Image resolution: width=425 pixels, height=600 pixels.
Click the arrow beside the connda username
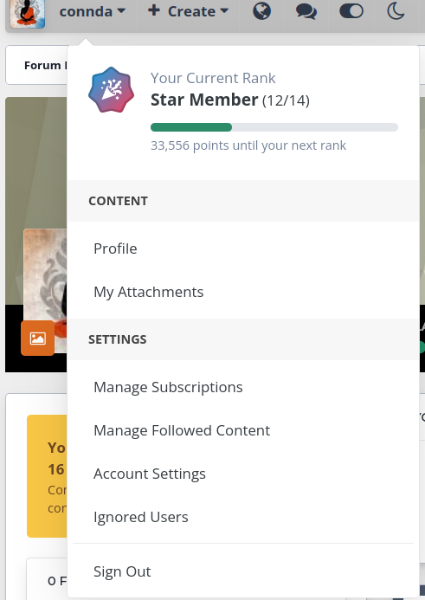121,11
